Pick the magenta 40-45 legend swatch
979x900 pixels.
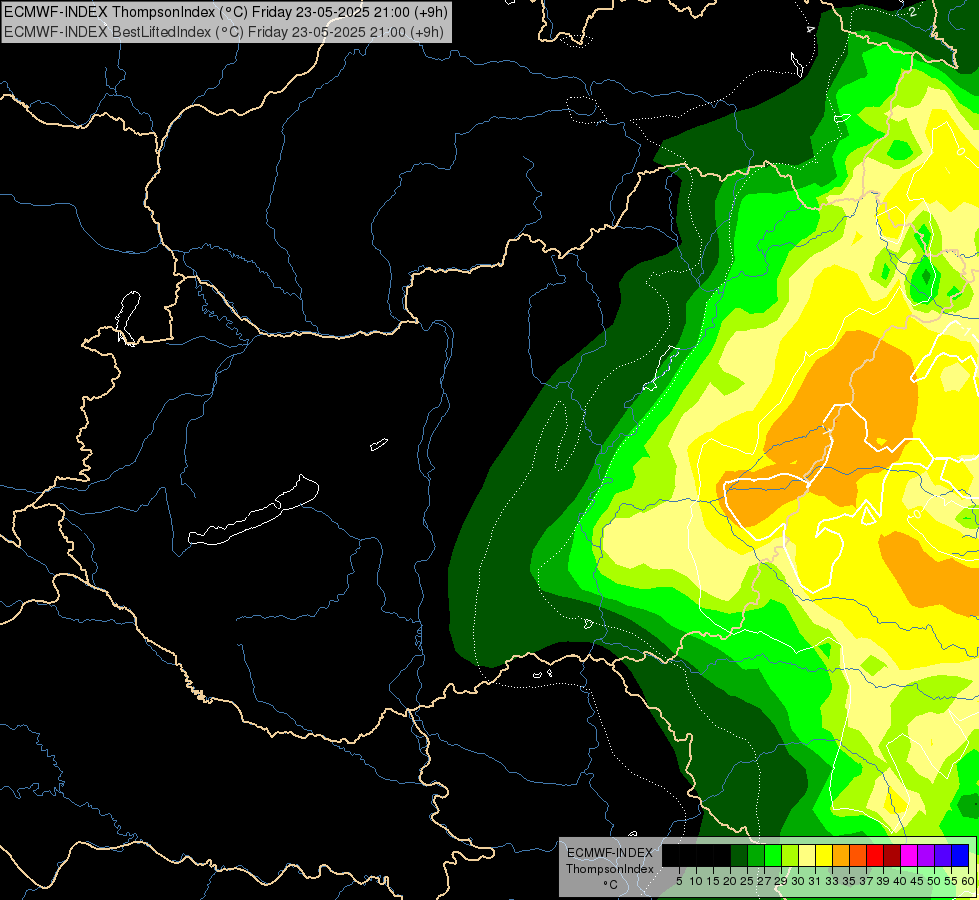[909, 855]
